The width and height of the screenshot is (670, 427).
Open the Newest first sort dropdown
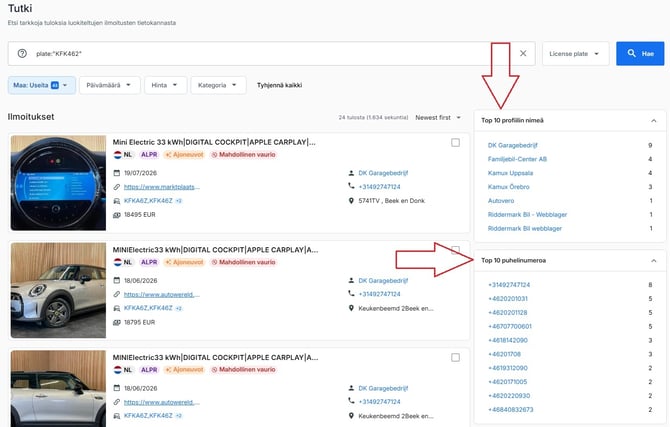click(x=438, y=117)
